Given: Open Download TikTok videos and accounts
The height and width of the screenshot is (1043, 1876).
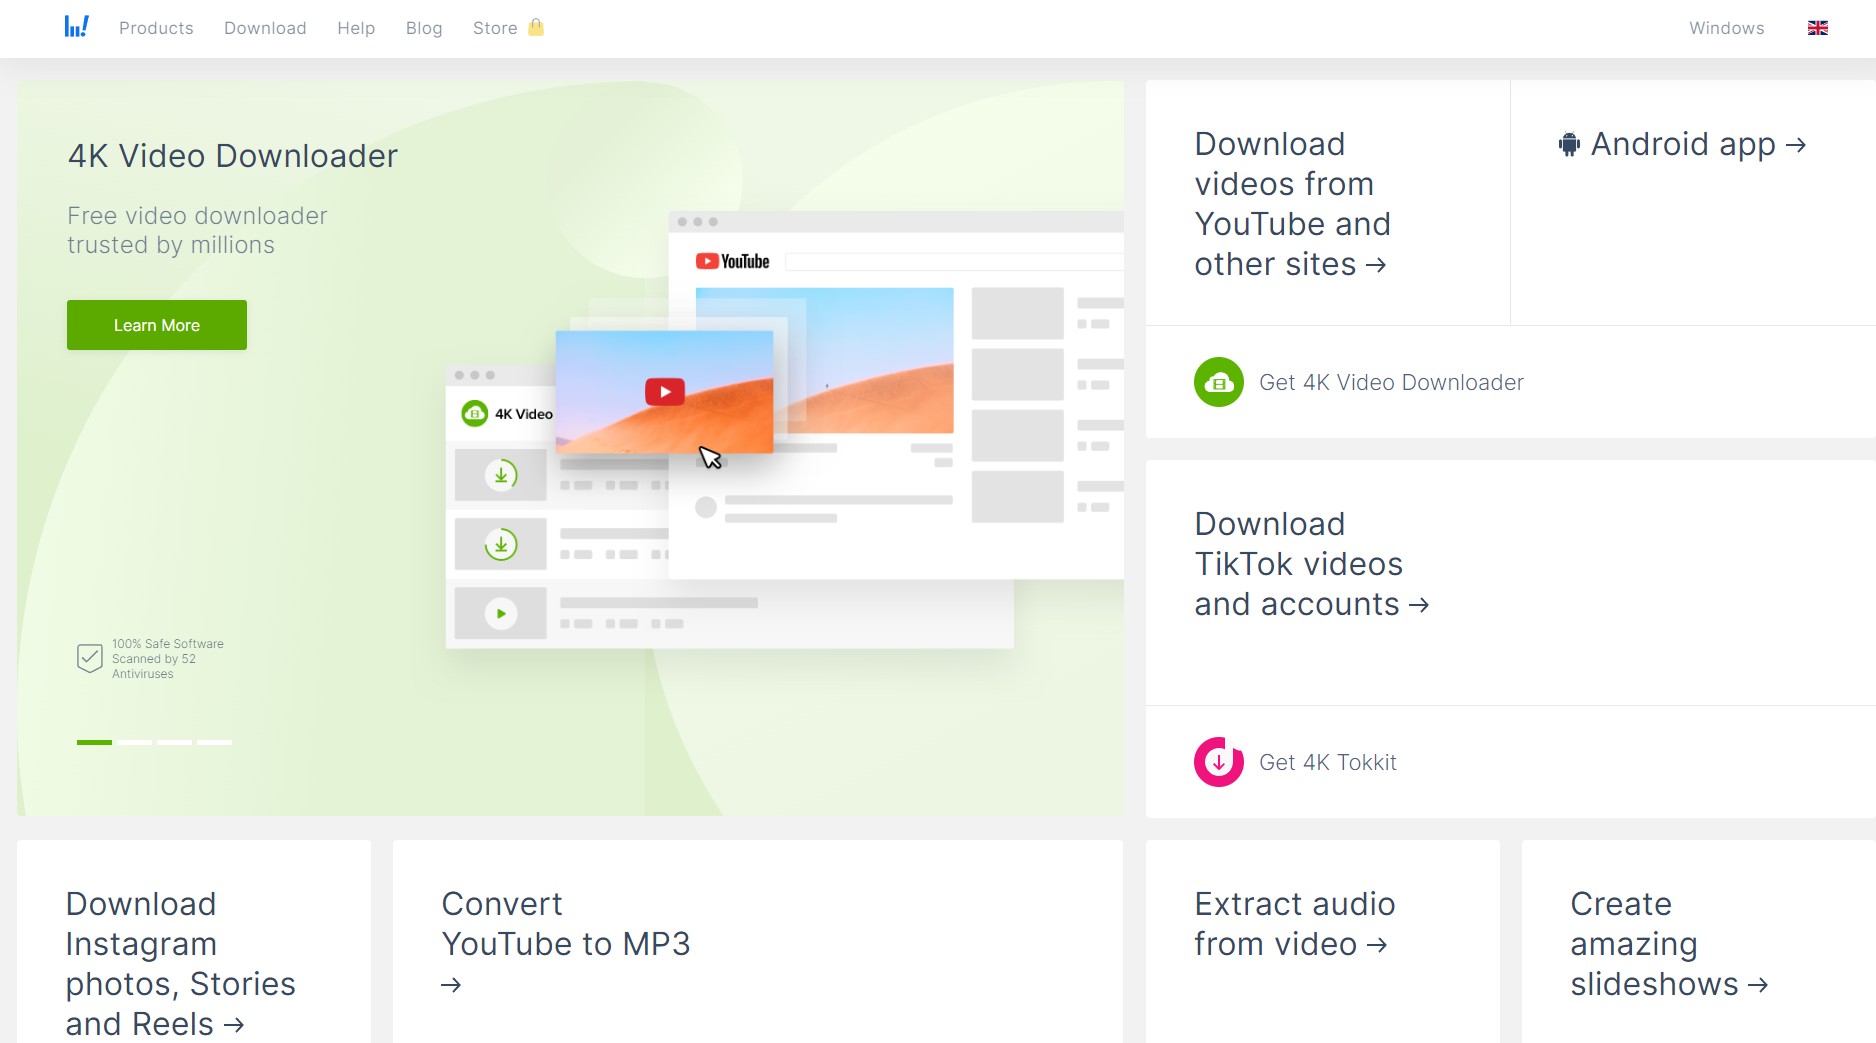Looking at the screenshot, I should coord(1311,564).
